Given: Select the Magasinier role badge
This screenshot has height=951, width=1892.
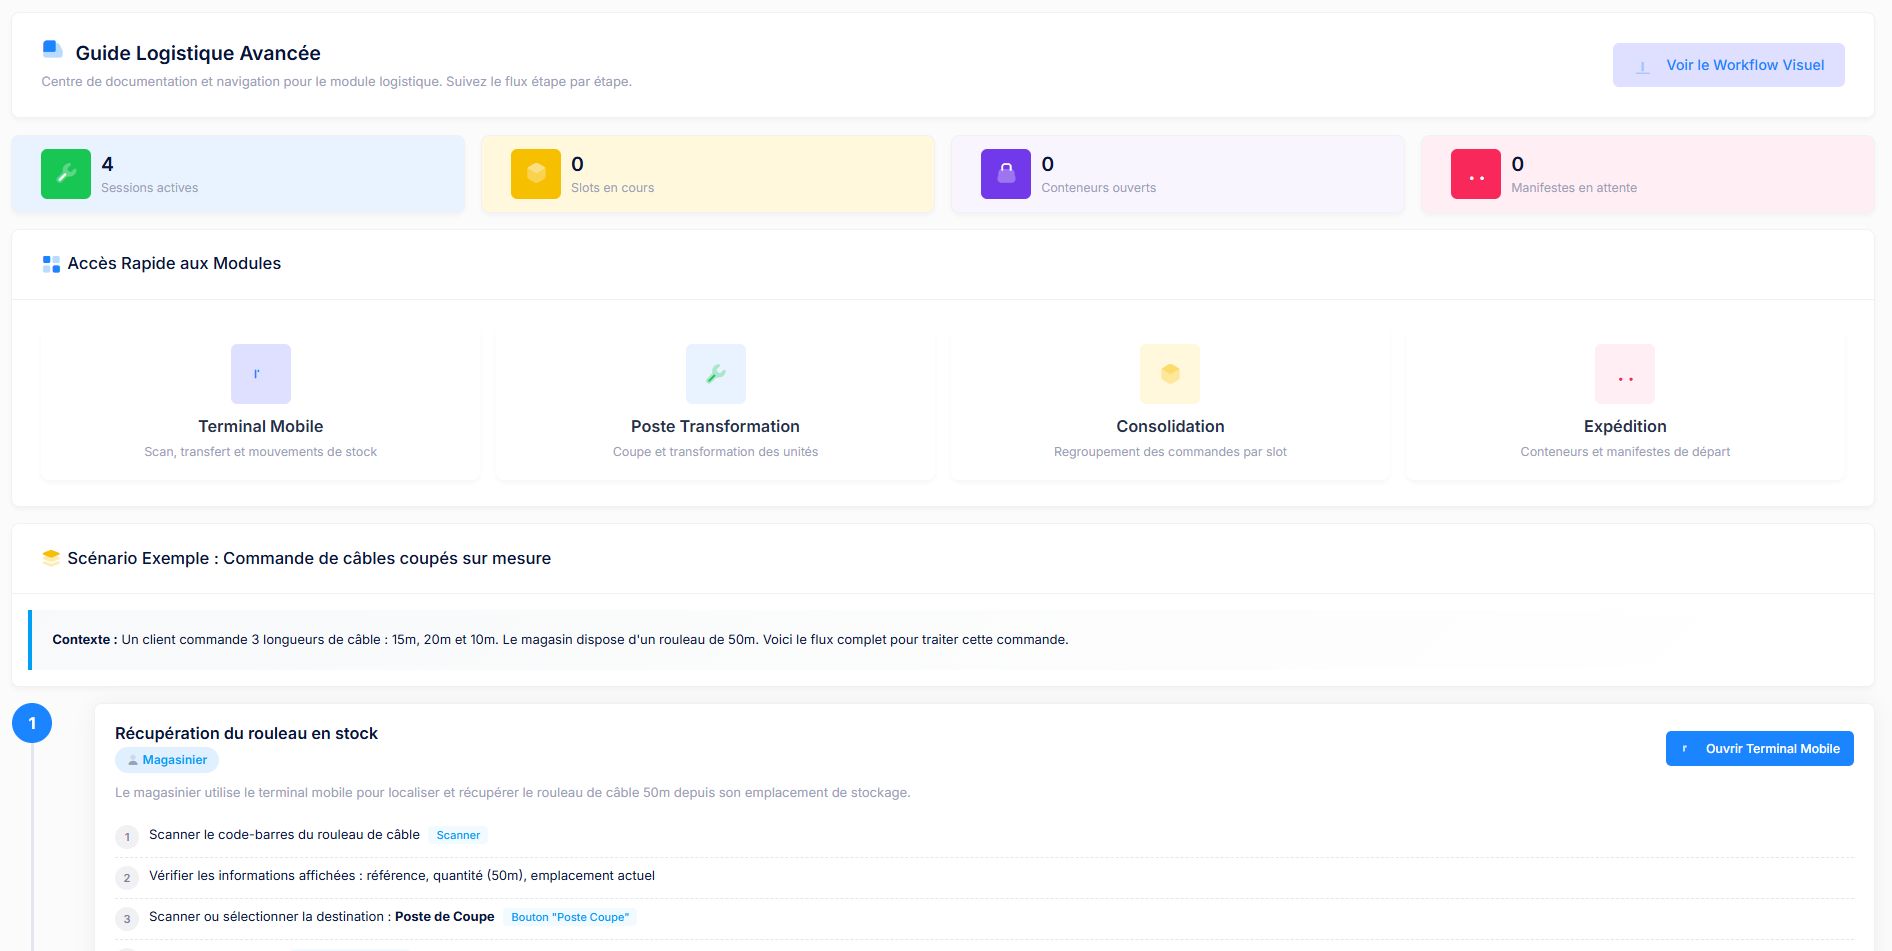Looking at the screenshot, I should [x=167, y=760].
